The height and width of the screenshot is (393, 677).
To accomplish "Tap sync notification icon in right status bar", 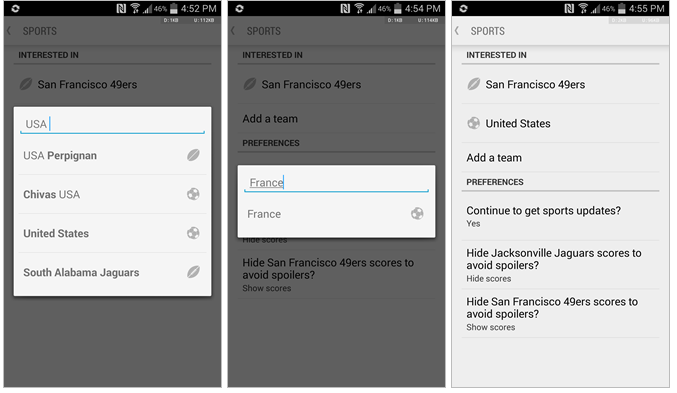I will point(463,8).
